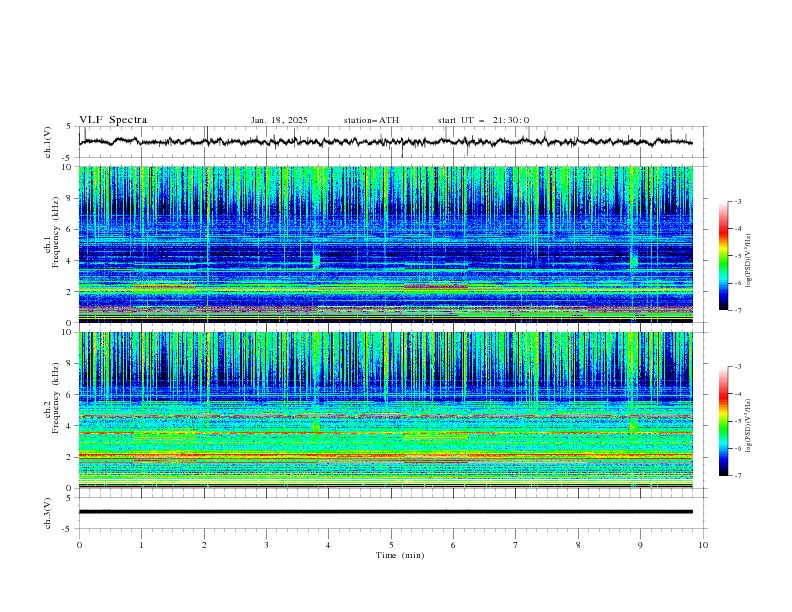This screenshot has width=792, height=612.
Task: Click the ch.3 flat voltage trace
Action: (x=385, y=512)
